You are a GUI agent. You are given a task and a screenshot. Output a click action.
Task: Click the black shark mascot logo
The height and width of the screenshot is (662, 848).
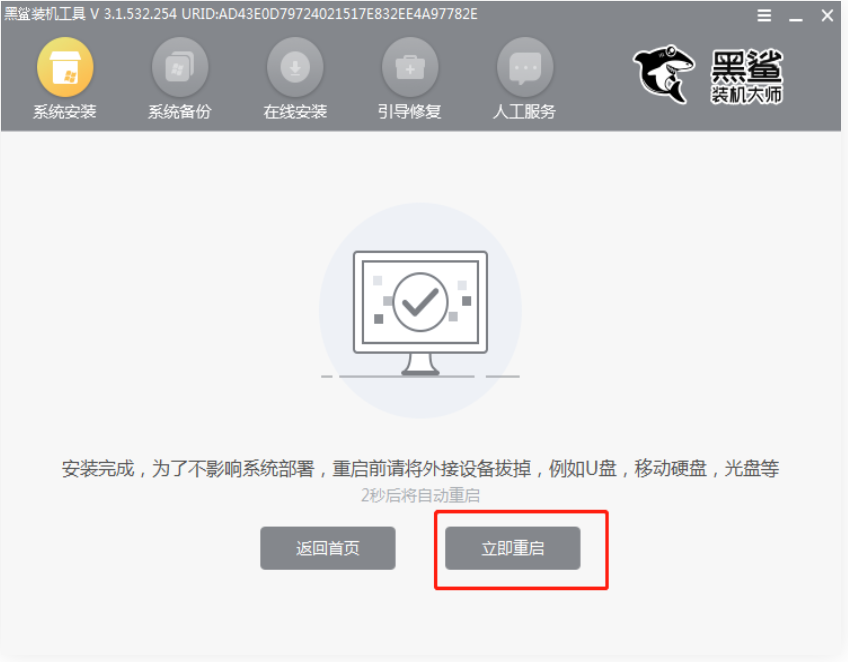tap(664, 74)
